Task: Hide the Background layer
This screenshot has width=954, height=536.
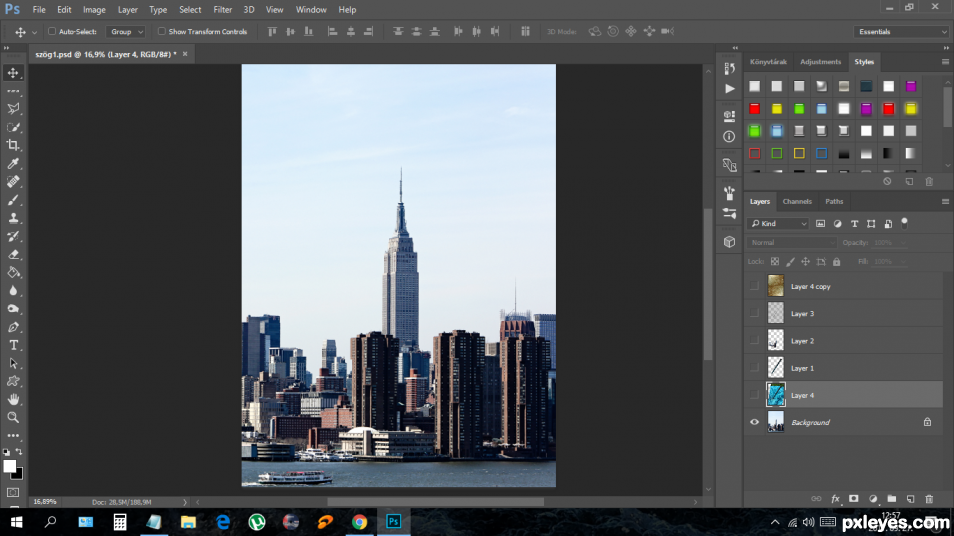Action: click(x=754, y=422)
